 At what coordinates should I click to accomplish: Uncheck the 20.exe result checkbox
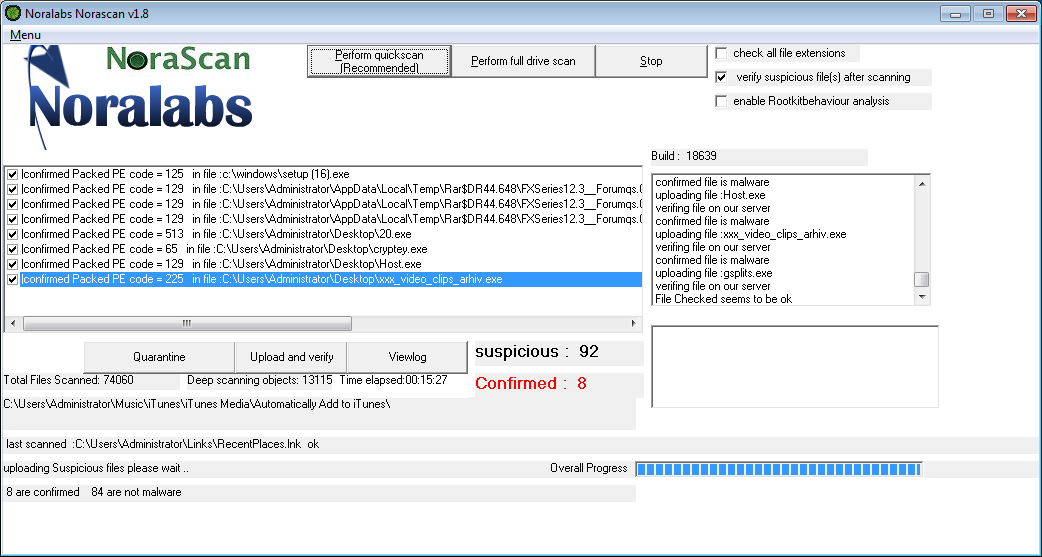(x=12, y=234)
